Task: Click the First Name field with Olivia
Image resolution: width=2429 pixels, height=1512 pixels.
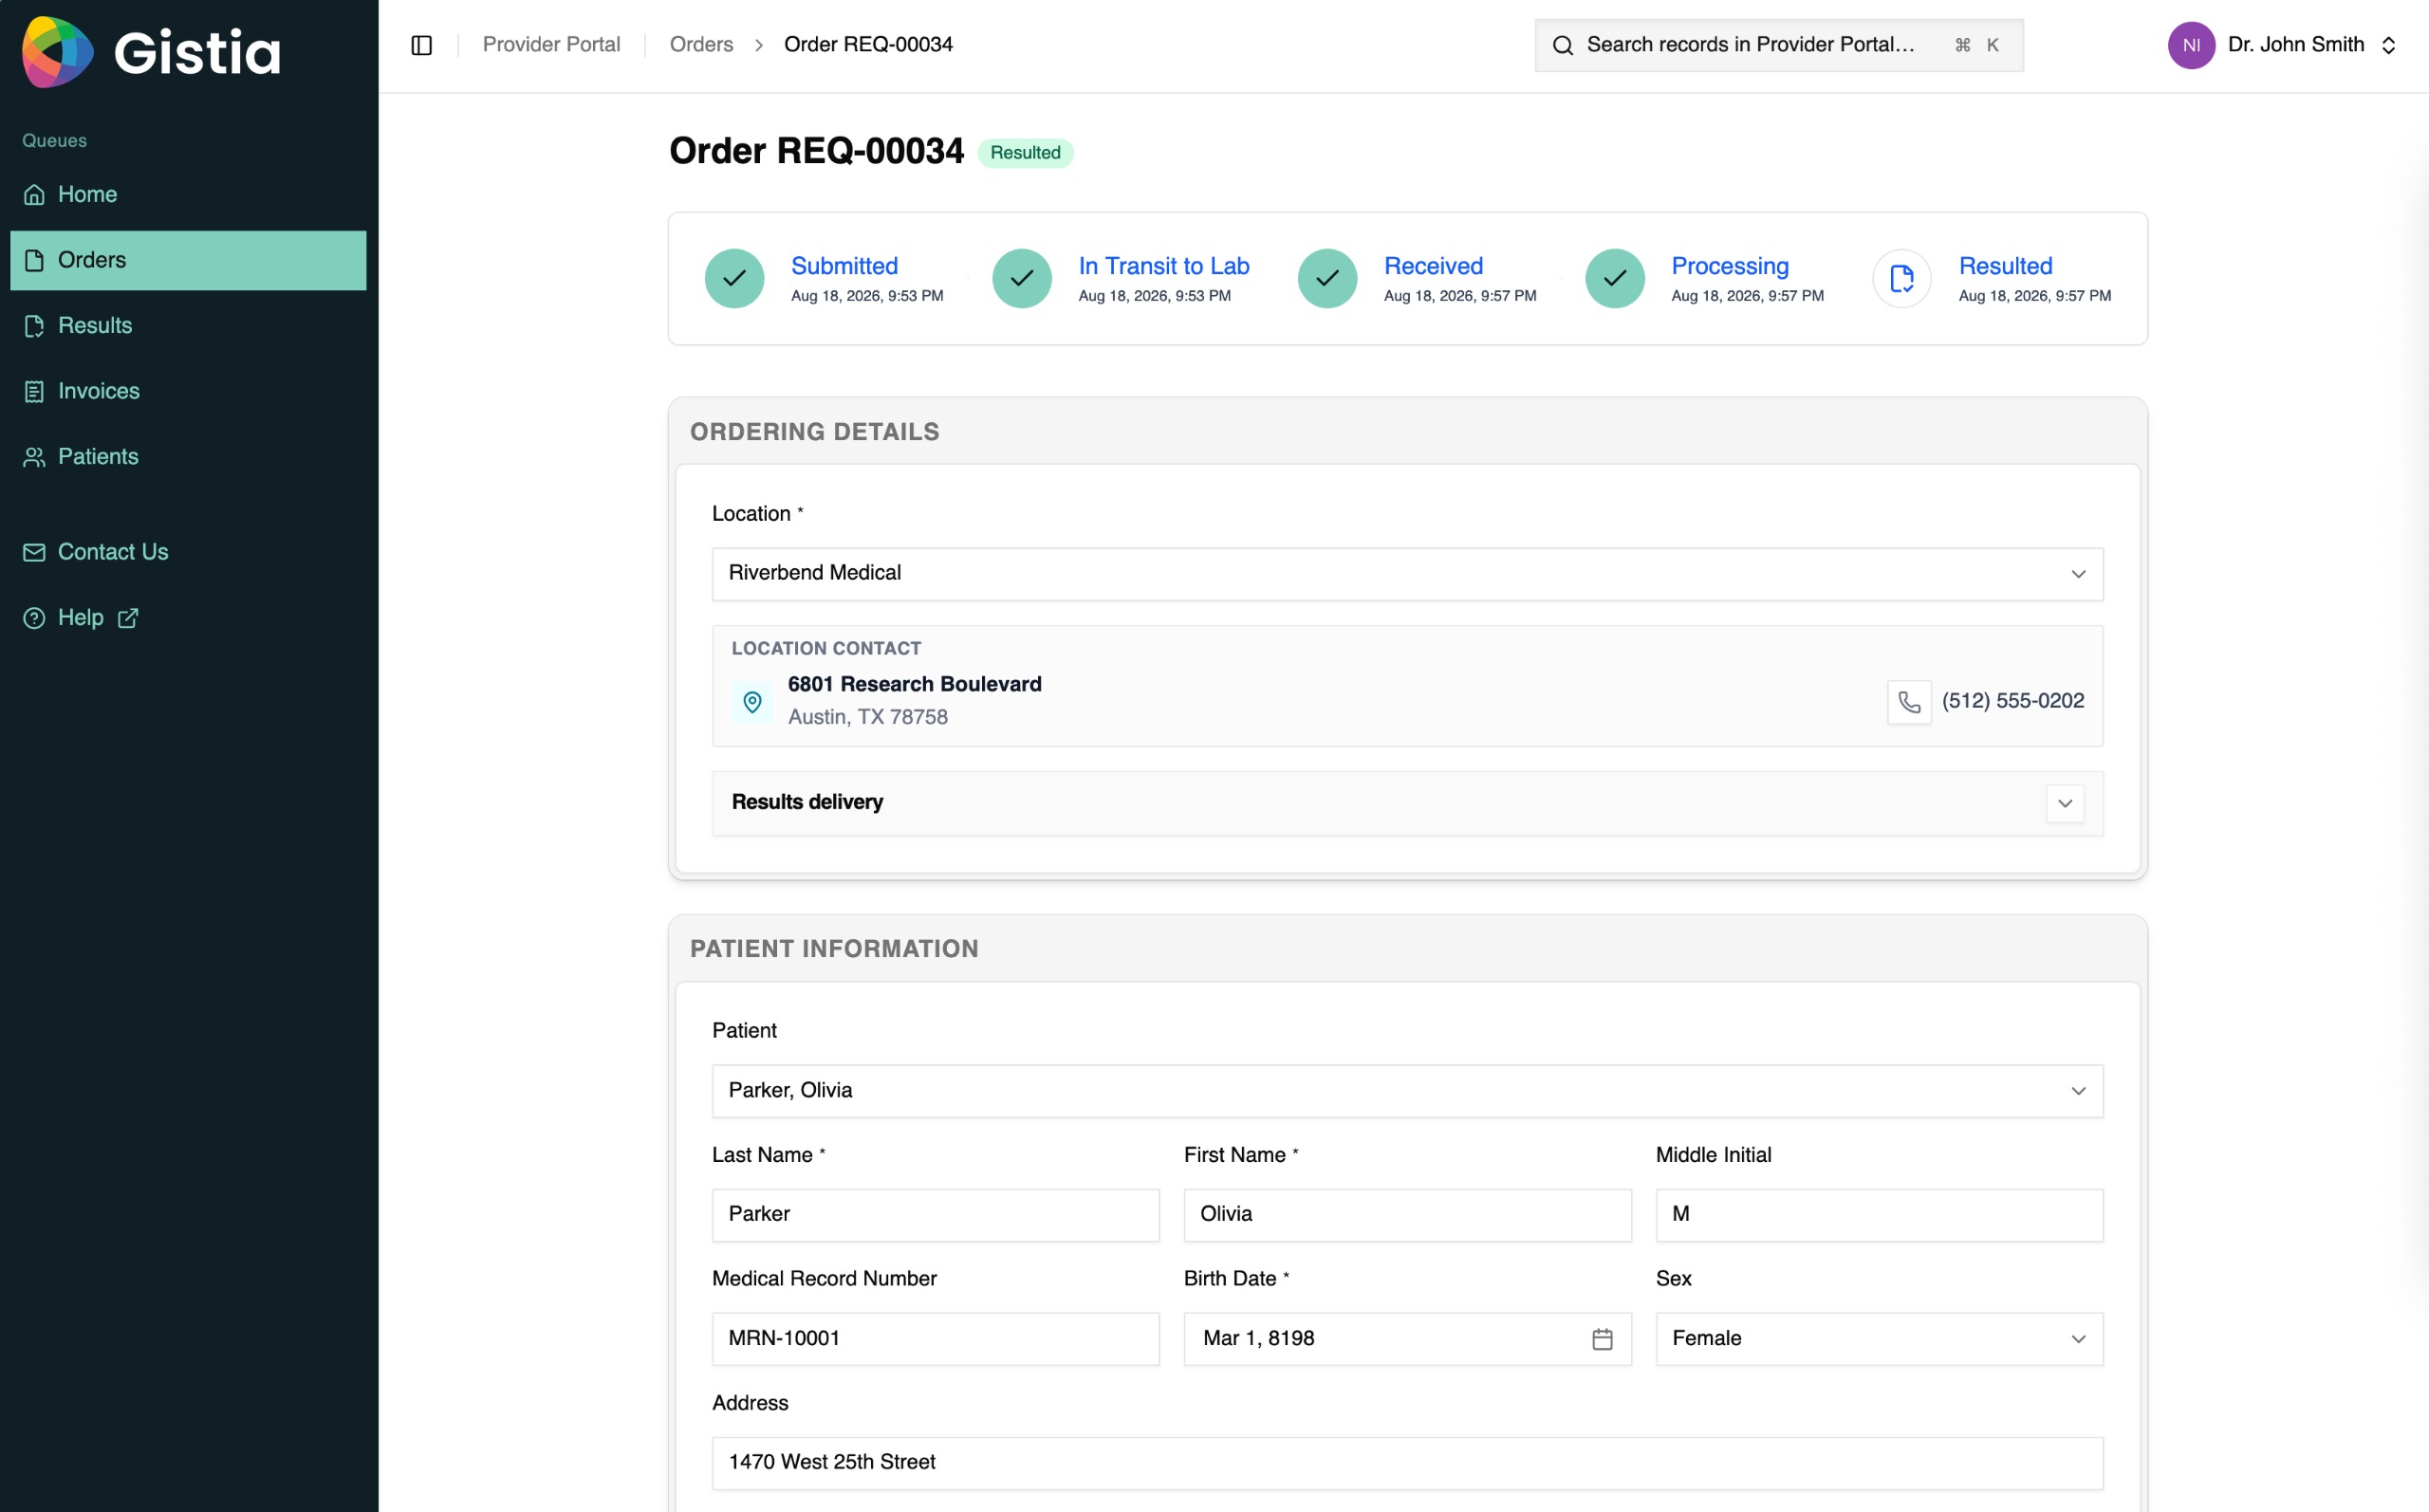Action: point(1407,1215)
